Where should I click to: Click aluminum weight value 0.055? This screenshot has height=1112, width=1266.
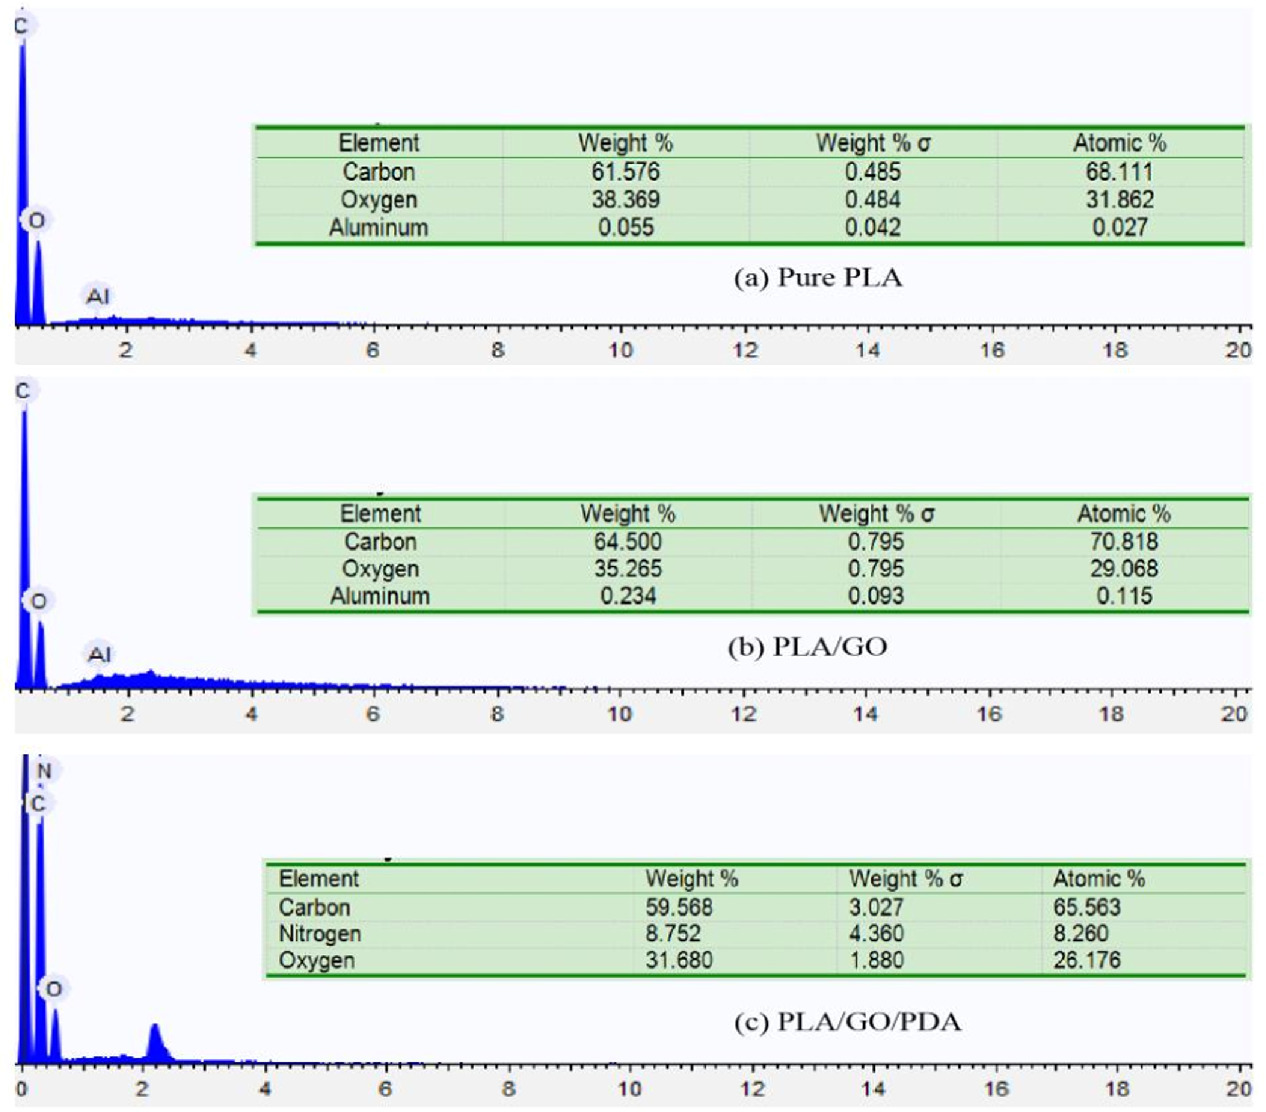(x=626, y=227)
